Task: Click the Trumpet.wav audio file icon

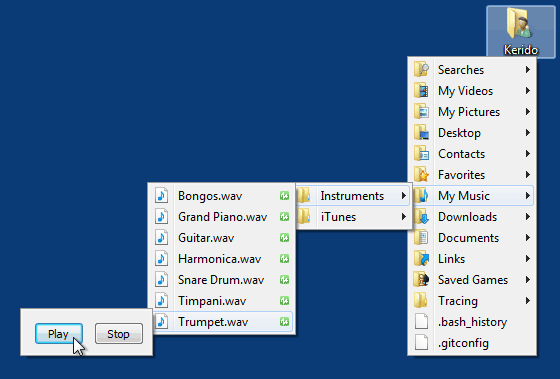Action: (161, 322)
